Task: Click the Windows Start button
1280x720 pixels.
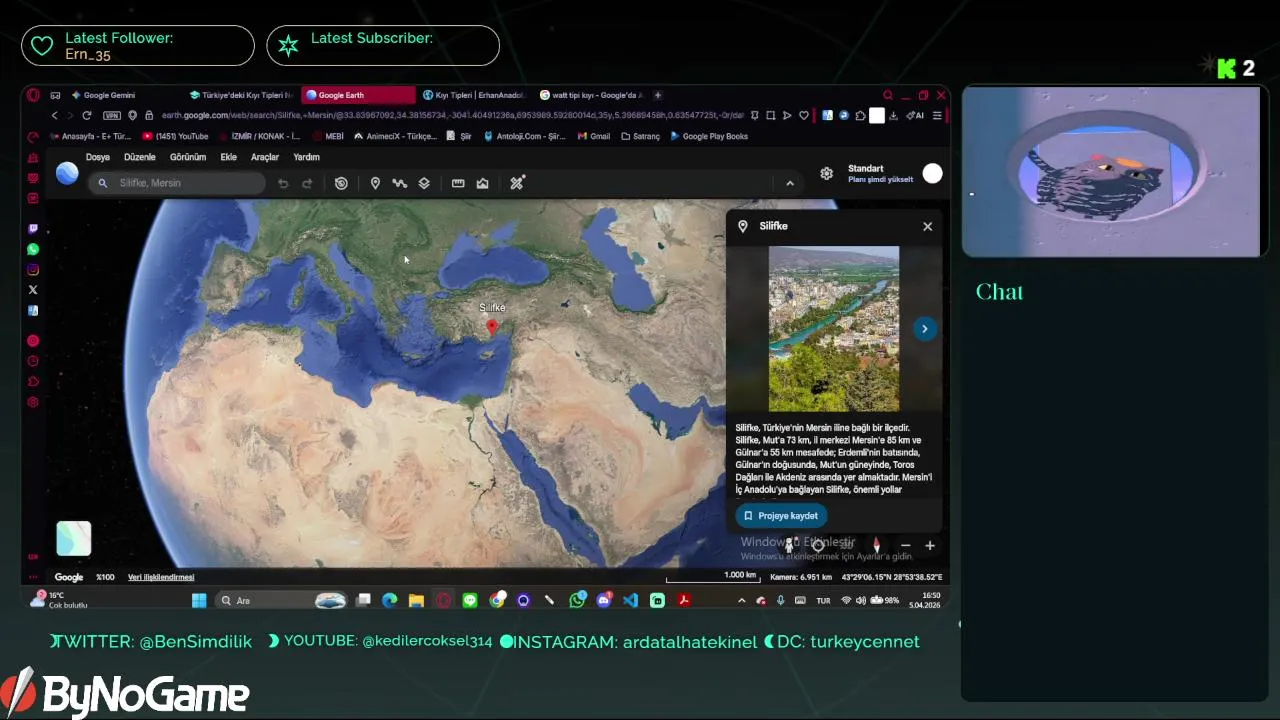Action: click(x=199, y=600)
